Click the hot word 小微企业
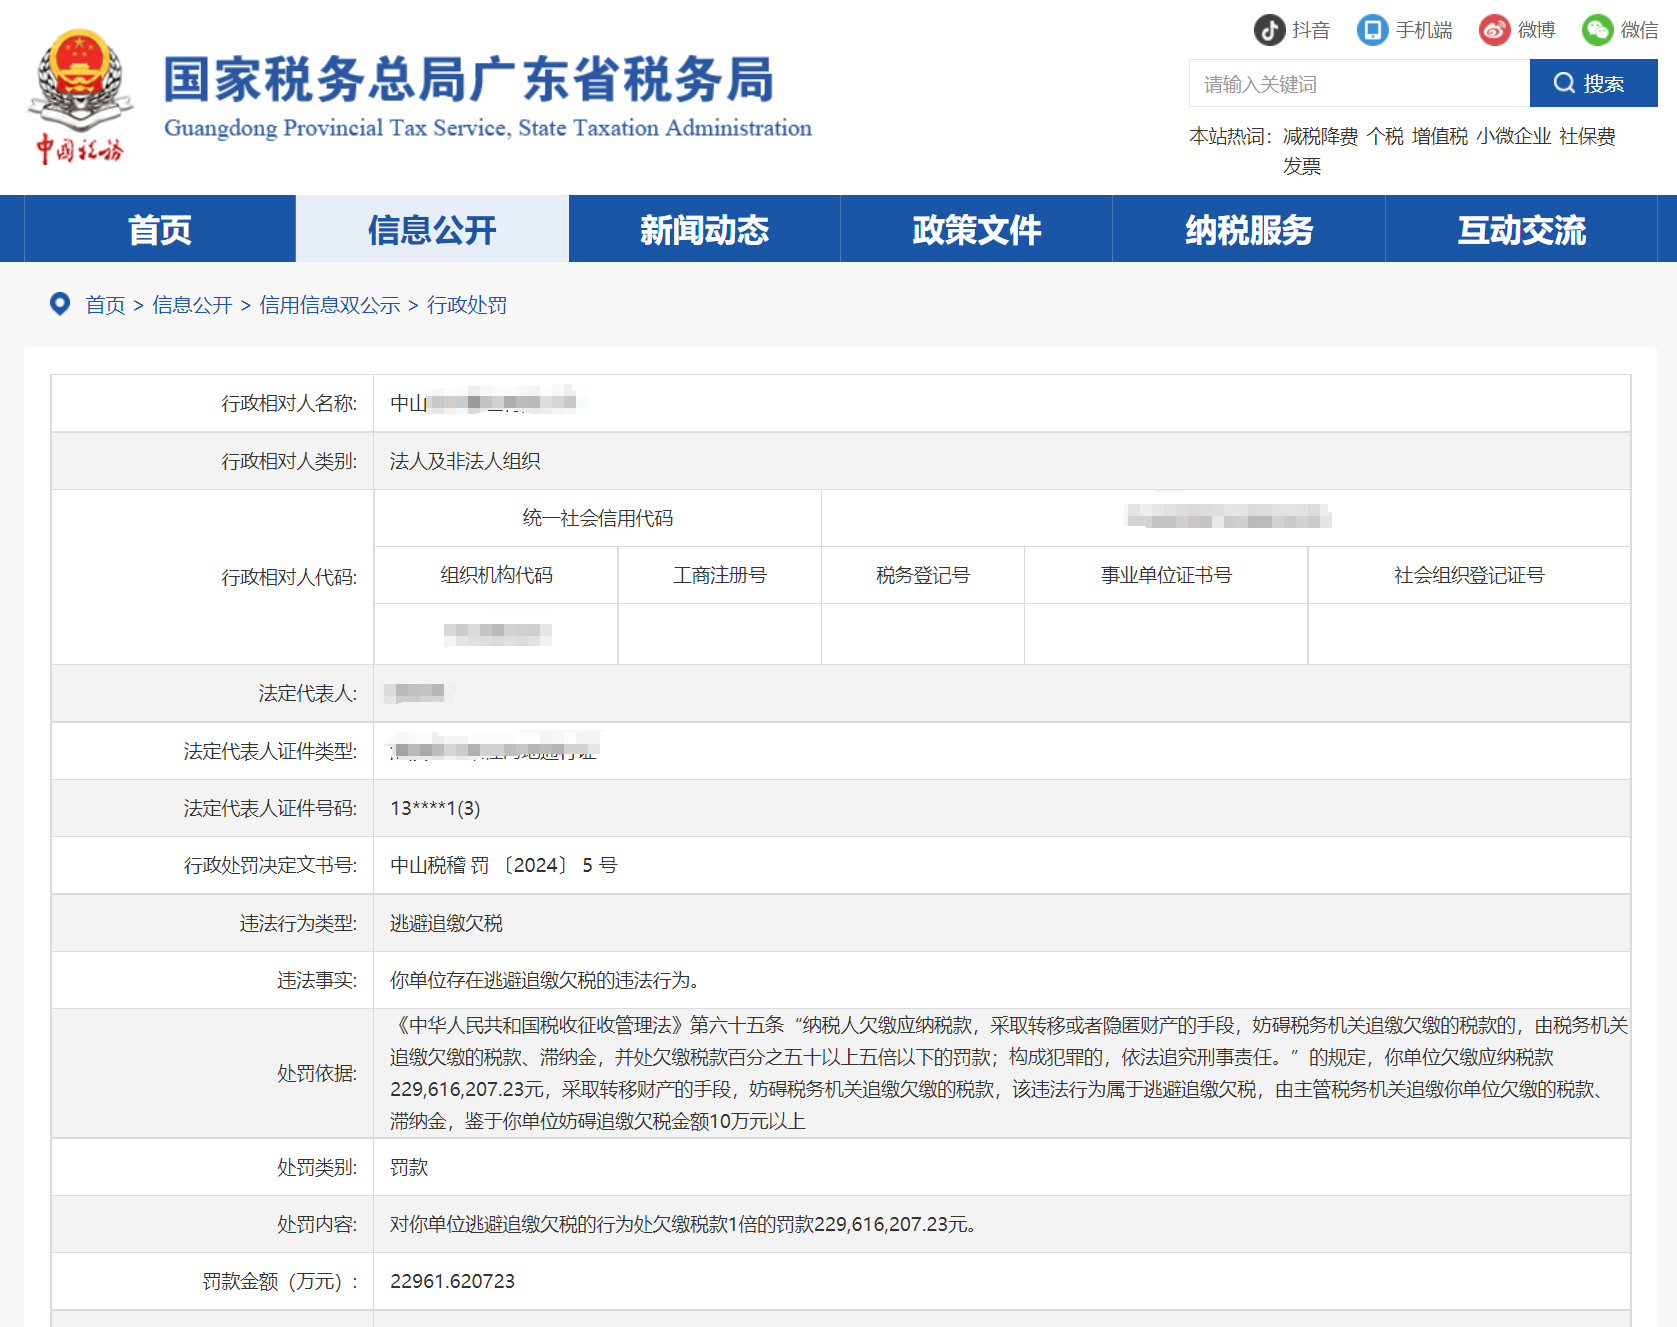This screenshot has height=1327, width=1677. tap(1514, 136)
